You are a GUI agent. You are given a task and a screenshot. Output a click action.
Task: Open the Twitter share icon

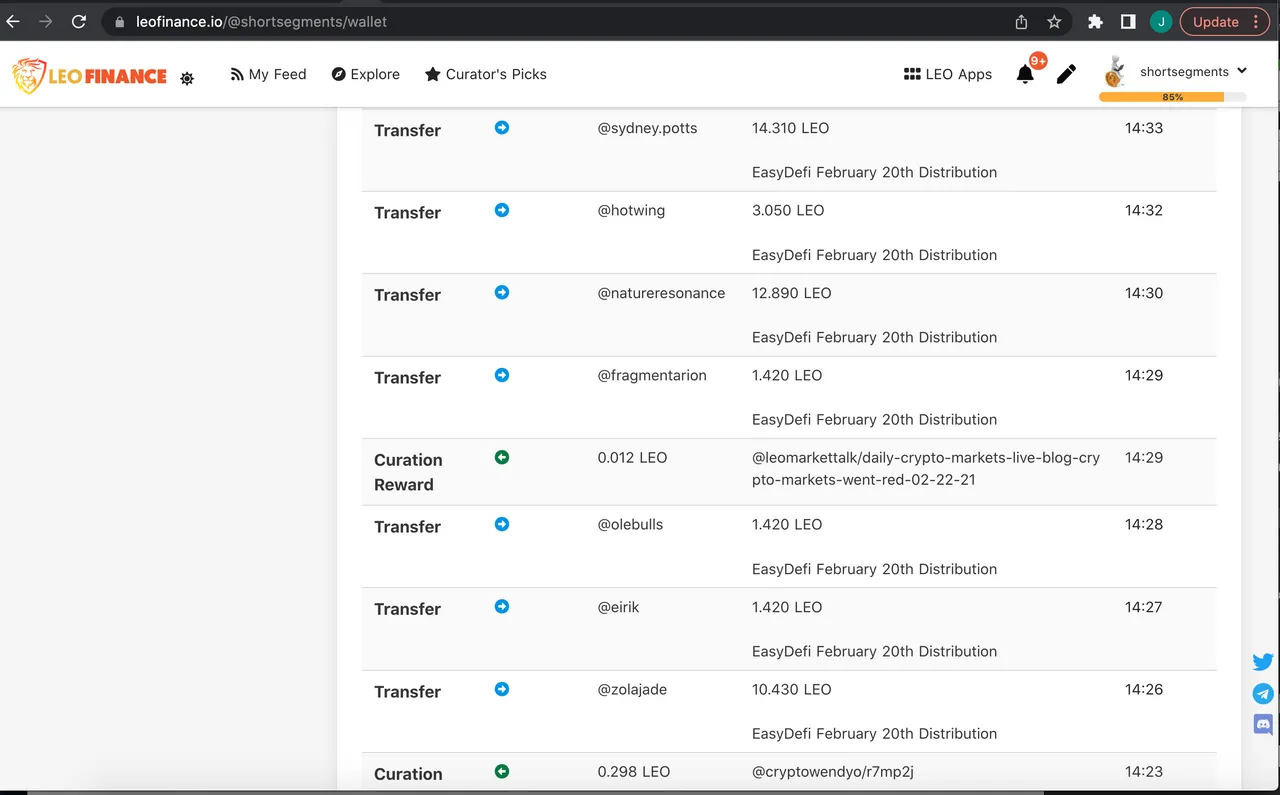click(1263, 662)
